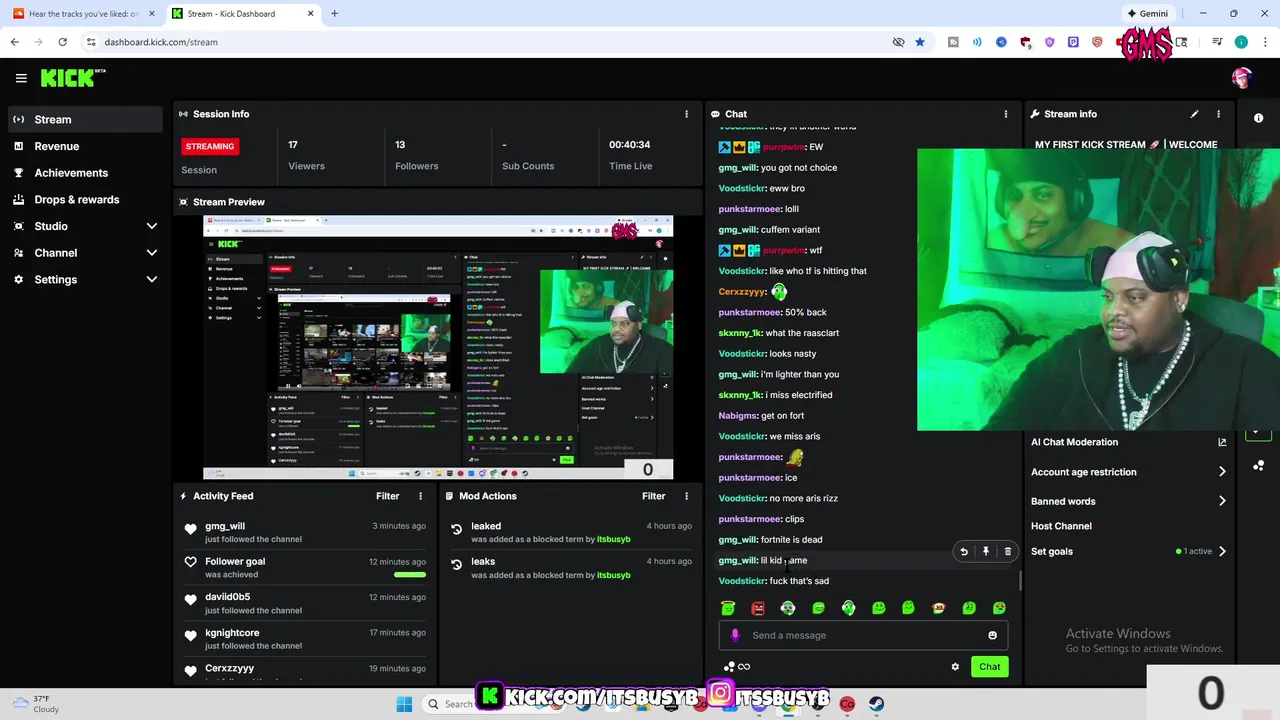Open the Activity Feed three-dot options
Viewport: 1280px width, 720px height.
(420, 496)
